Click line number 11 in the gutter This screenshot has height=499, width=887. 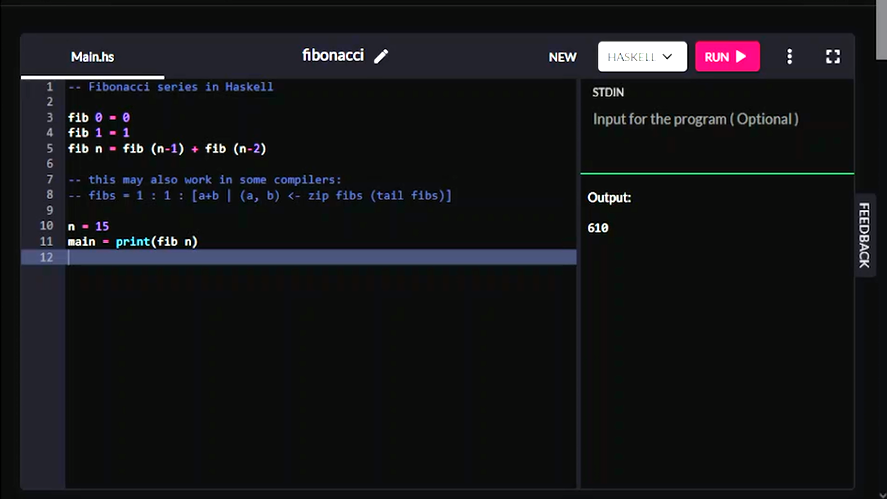pos(46,242)
